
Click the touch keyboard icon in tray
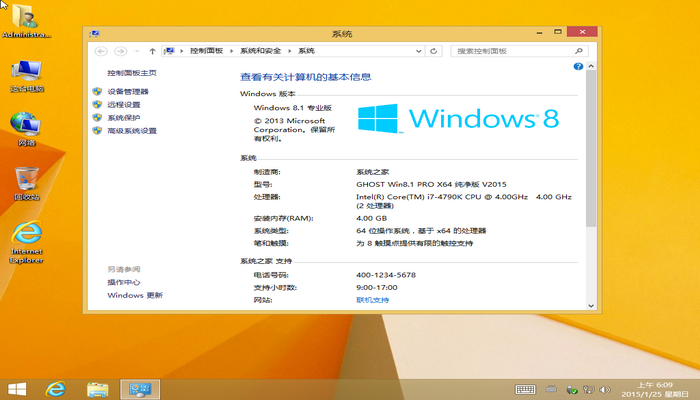coord(525,388)
